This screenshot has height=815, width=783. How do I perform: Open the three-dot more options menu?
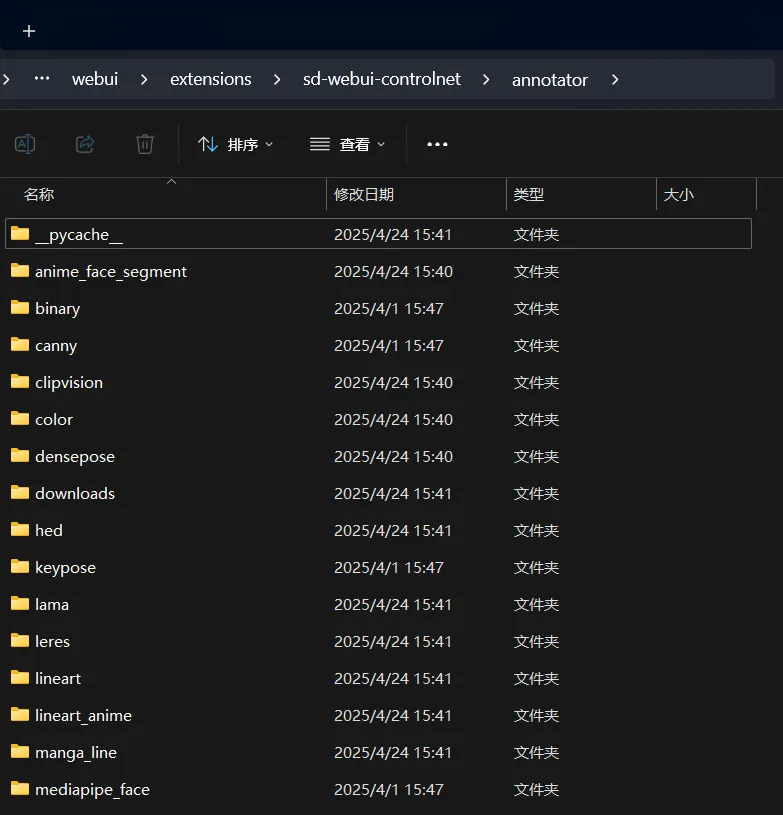437,144
